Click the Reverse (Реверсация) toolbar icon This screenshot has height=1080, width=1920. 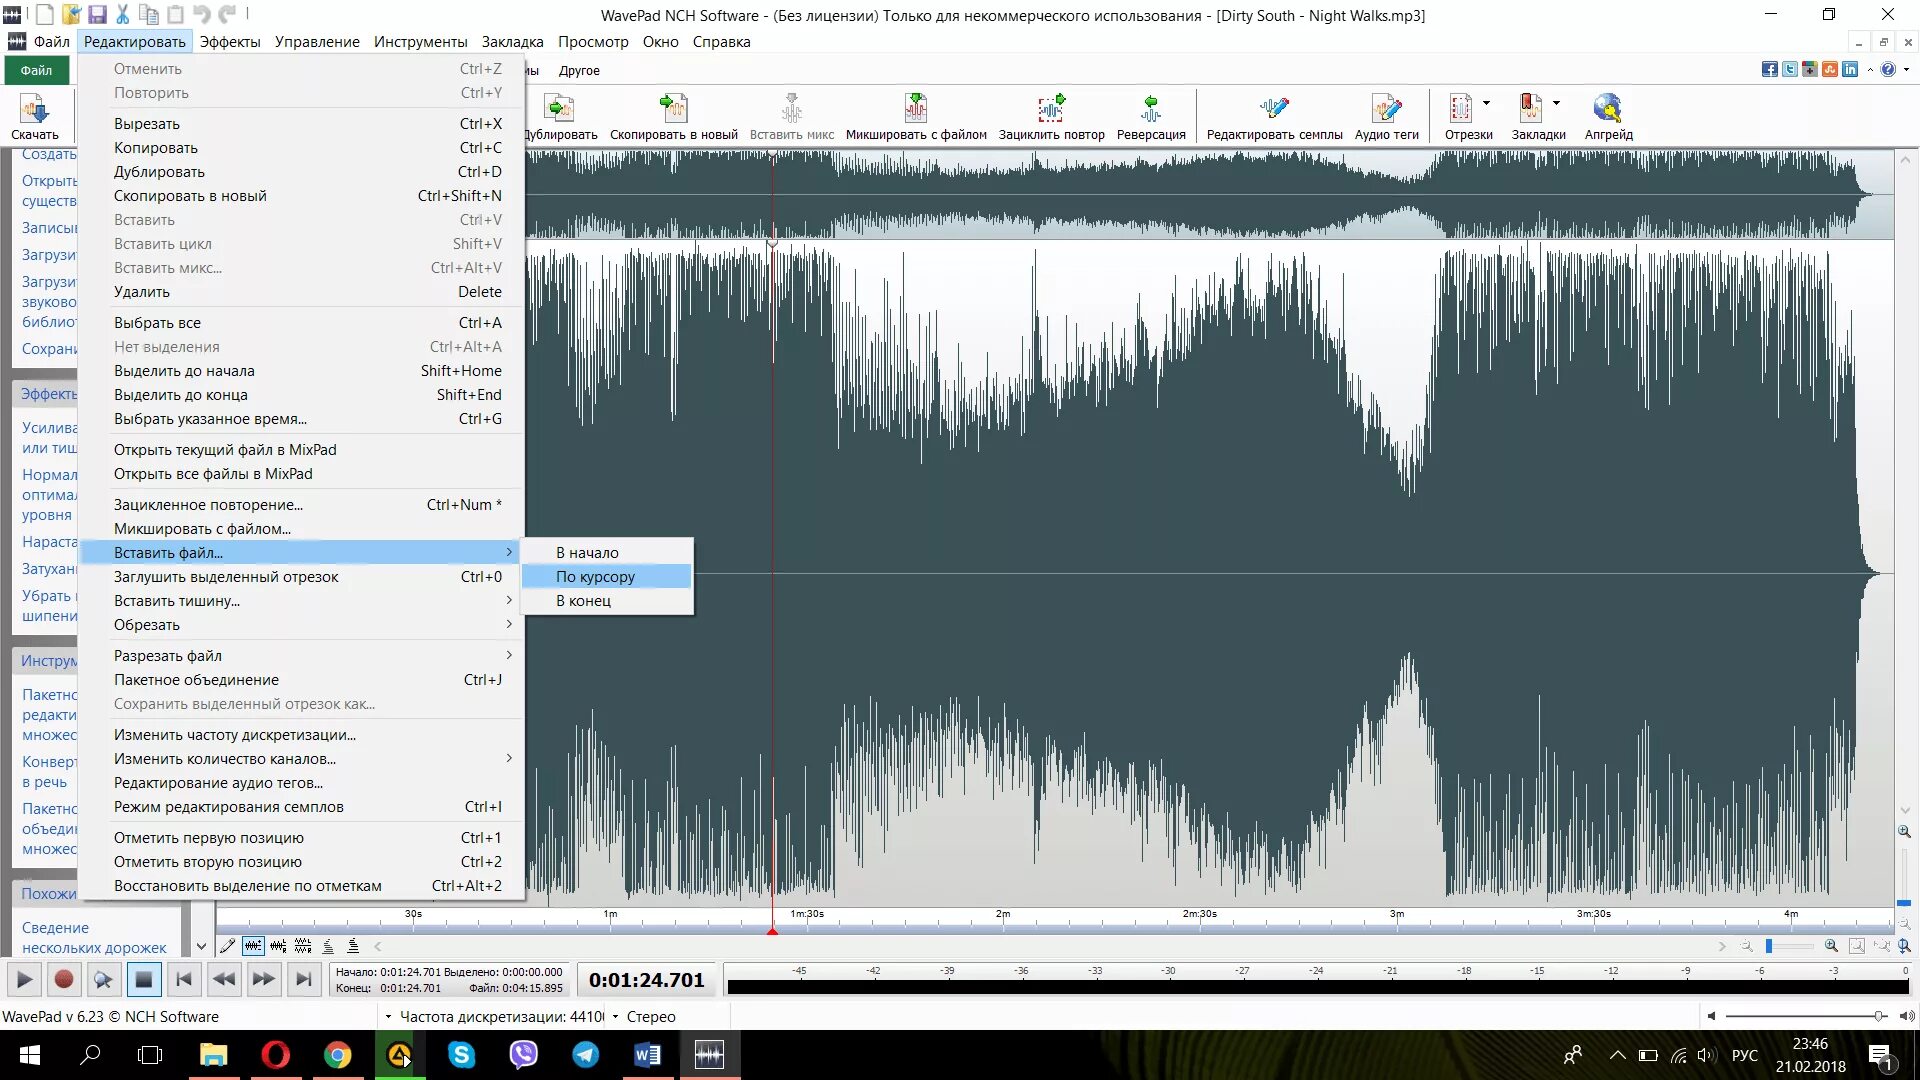point(1151,109)
